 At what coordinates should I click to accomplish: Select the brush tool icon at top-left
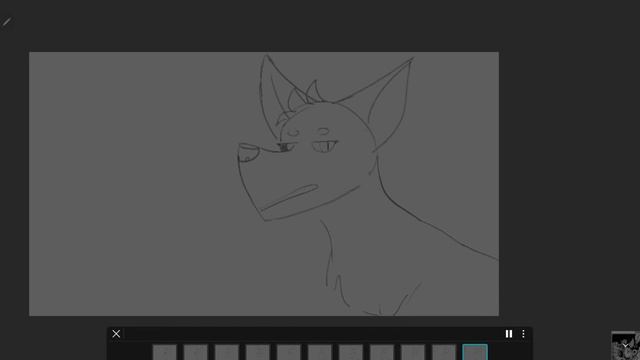pos(7,22)
